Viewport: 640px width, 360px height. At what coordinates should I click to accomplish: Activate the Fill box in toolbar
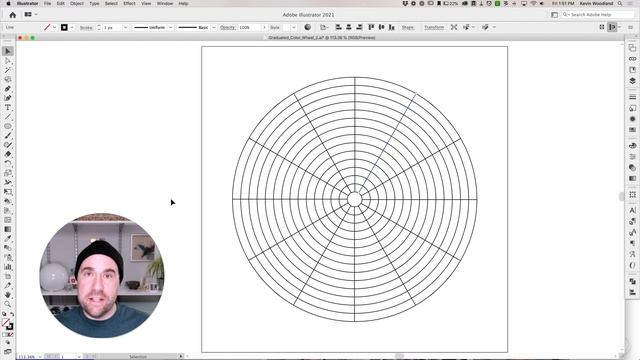click(x=5, y=323)
